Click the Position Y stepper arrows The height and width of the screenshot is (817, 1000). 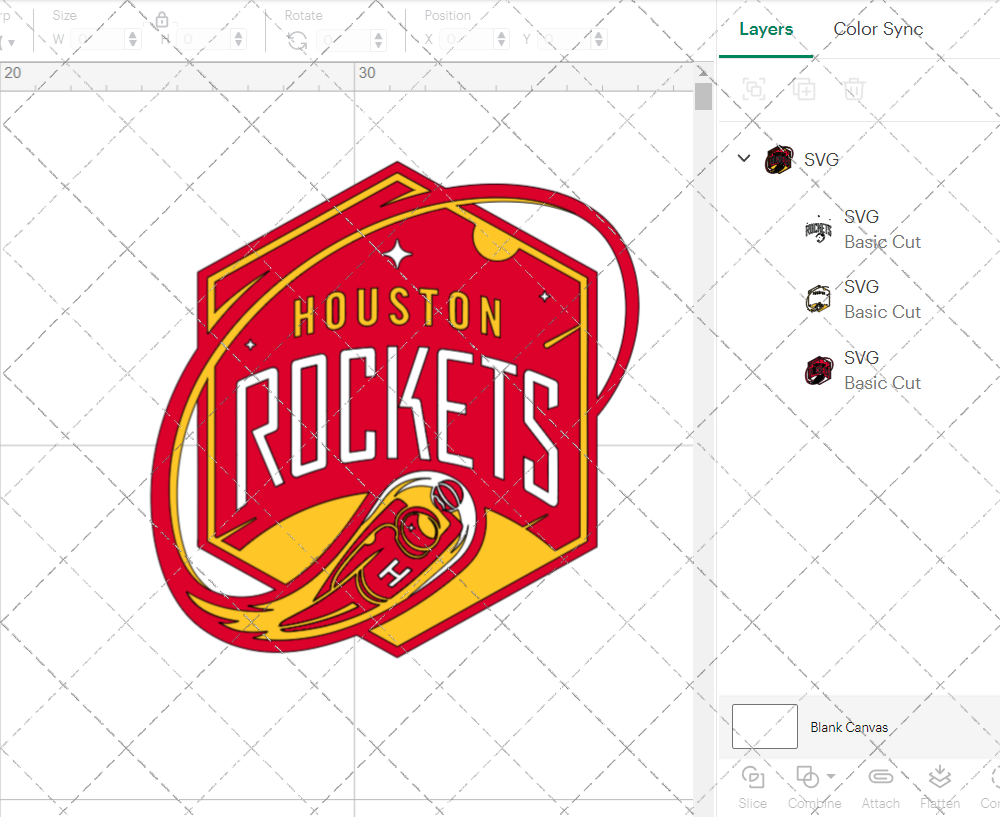tap(599, 40)
